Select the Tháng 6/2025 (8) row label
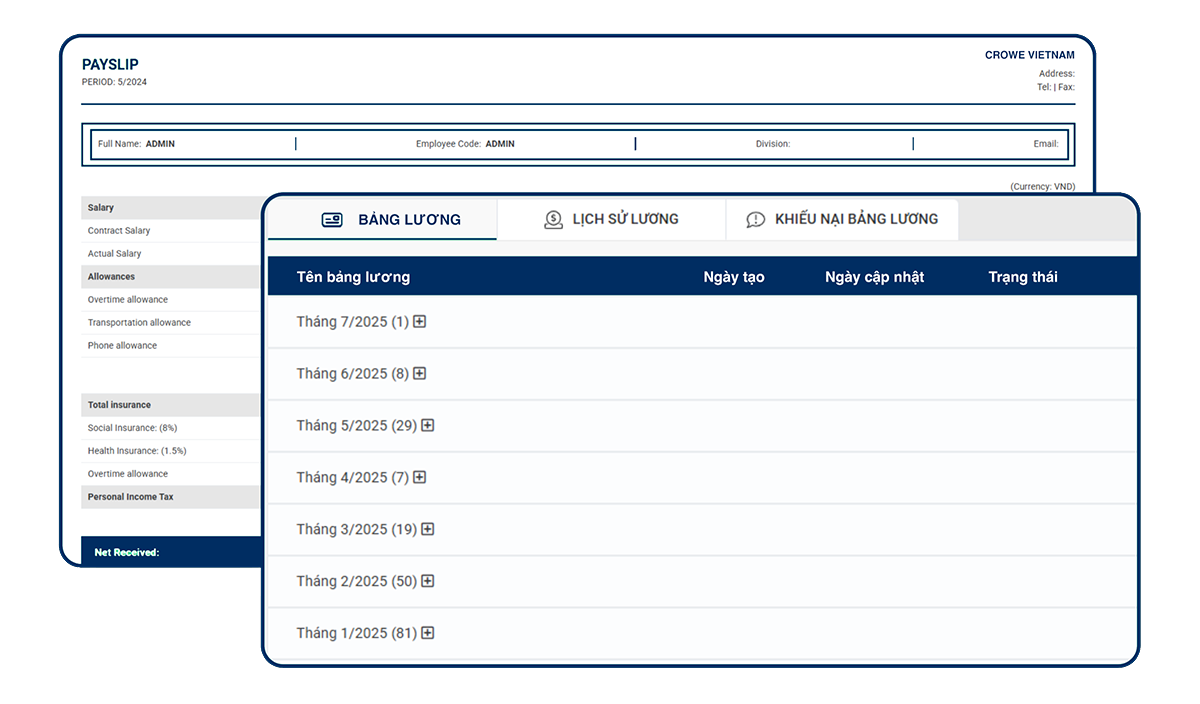Image resolution: width=1200 pixels, height=704 pixels. click(353, 374)
